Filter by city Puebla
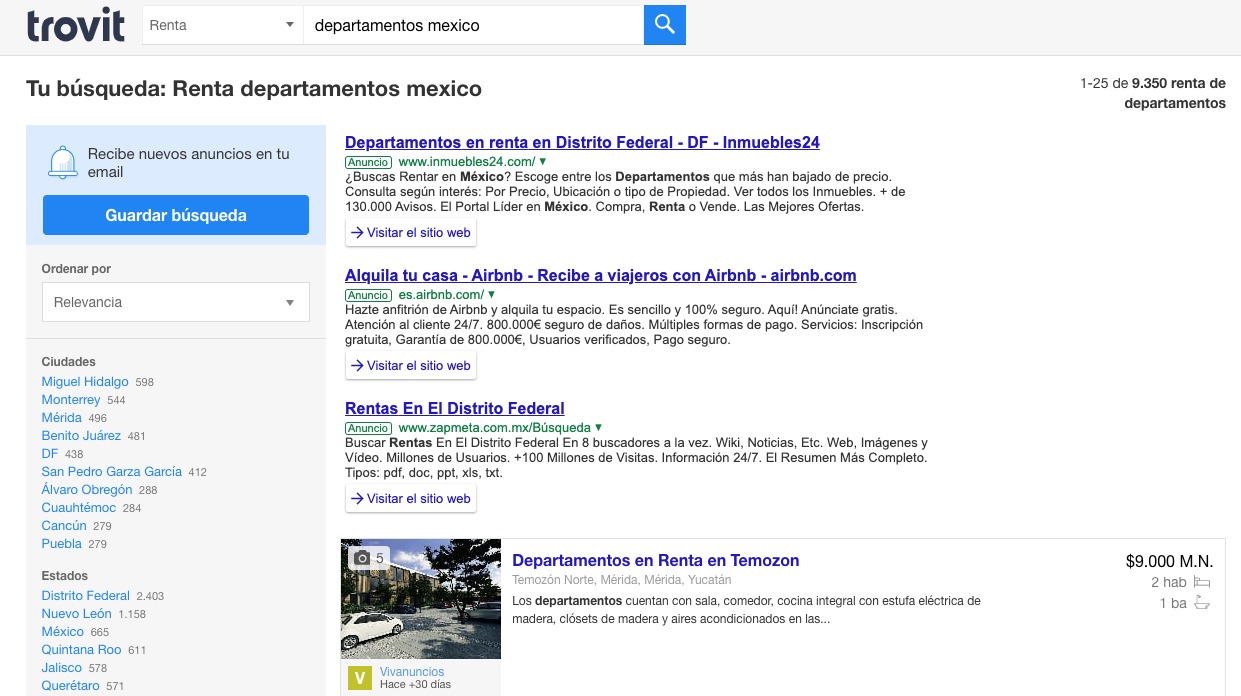Viewport: 1241px width, 696px height. 62,544
